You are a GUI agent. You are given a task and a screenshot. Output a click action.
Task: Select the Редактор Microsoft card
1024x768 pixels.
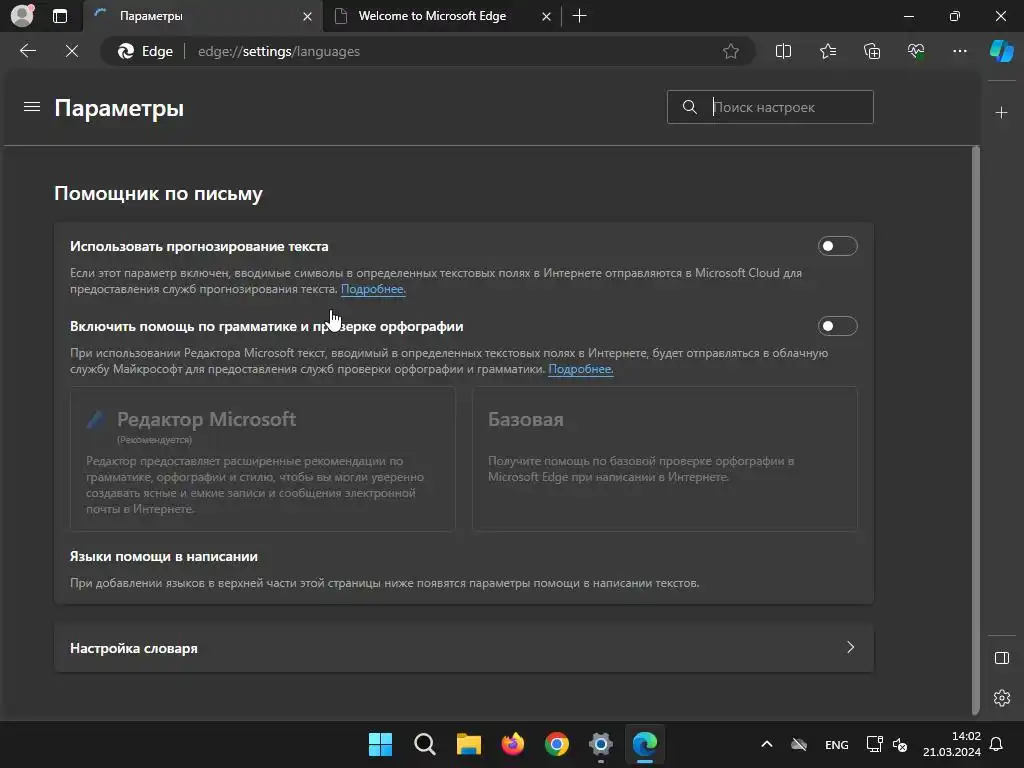tap(263, 458)
